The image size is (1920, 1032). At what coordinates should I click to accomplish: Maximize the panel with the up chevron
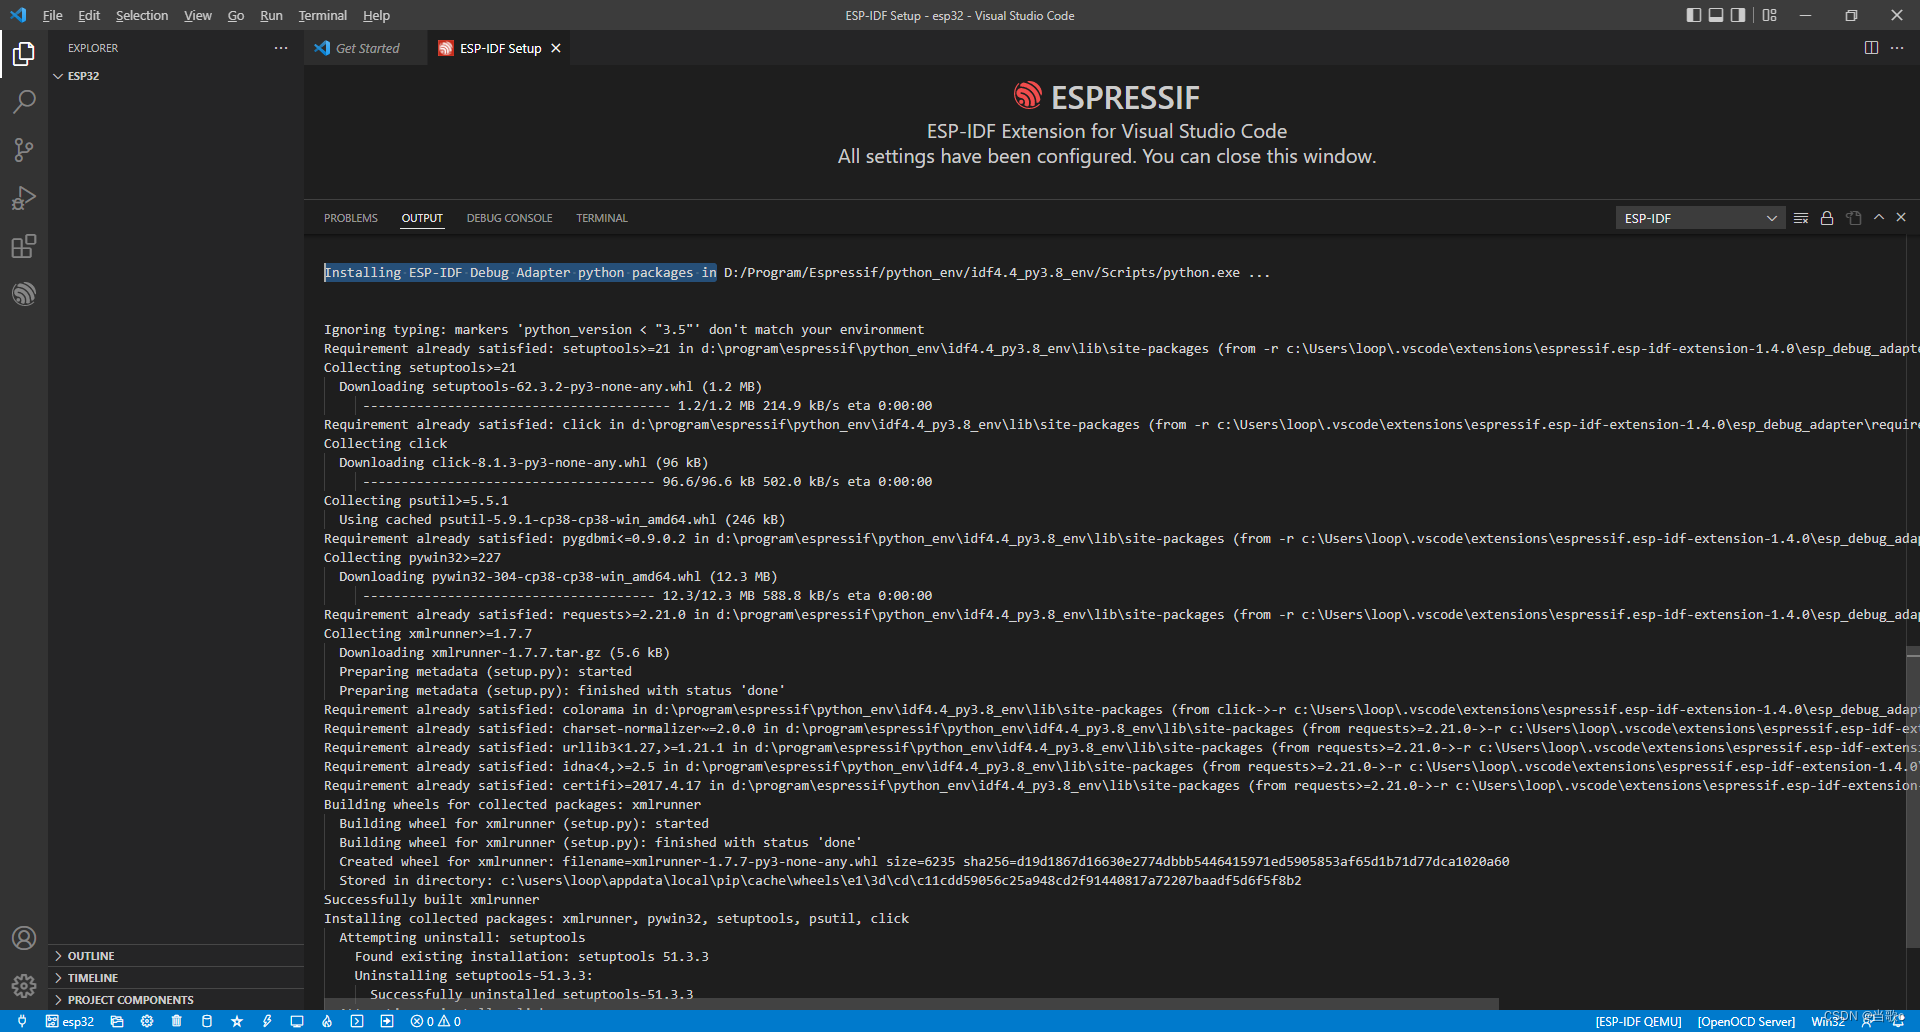(x=1879, y=217)
